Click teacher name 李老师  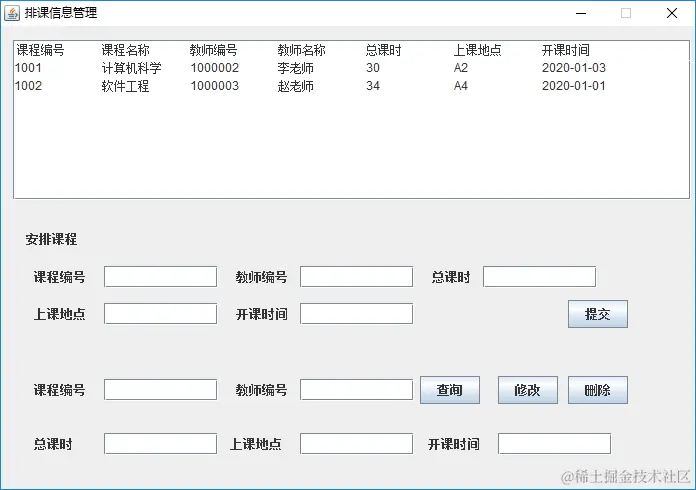coord(296,68)
